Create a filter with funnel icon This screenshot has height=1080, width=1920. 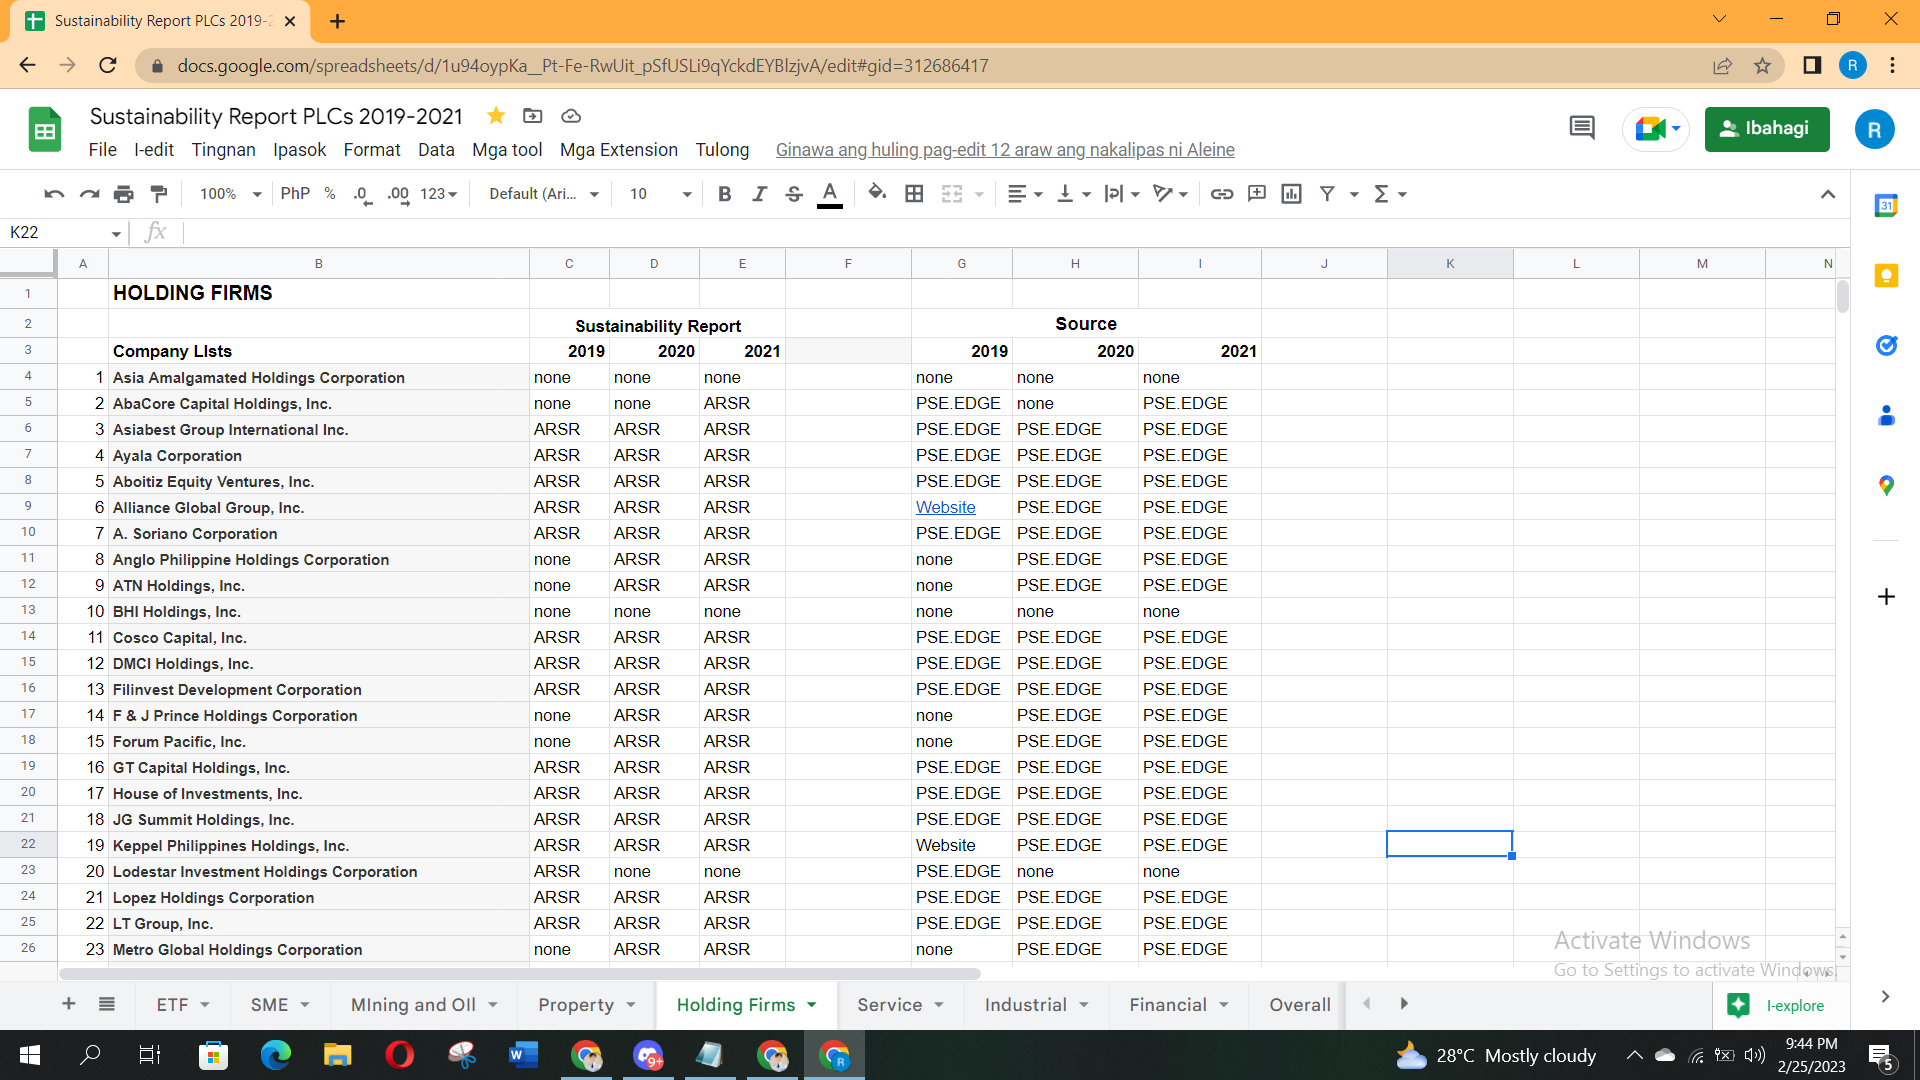pyautogui.click(x=1327, y=194)
